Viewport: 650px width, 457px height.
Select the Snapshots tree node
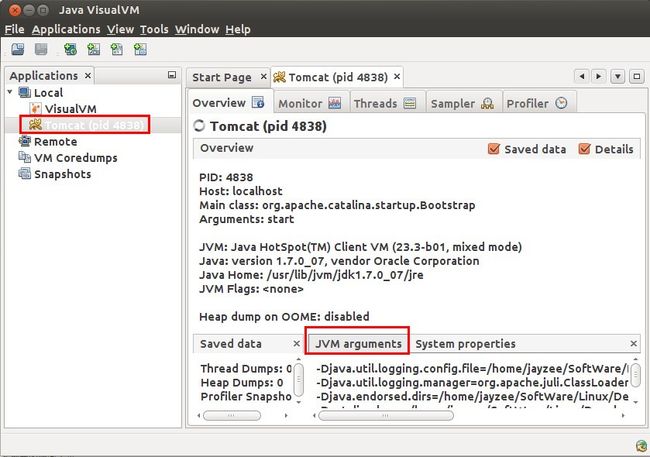[63, 174]
